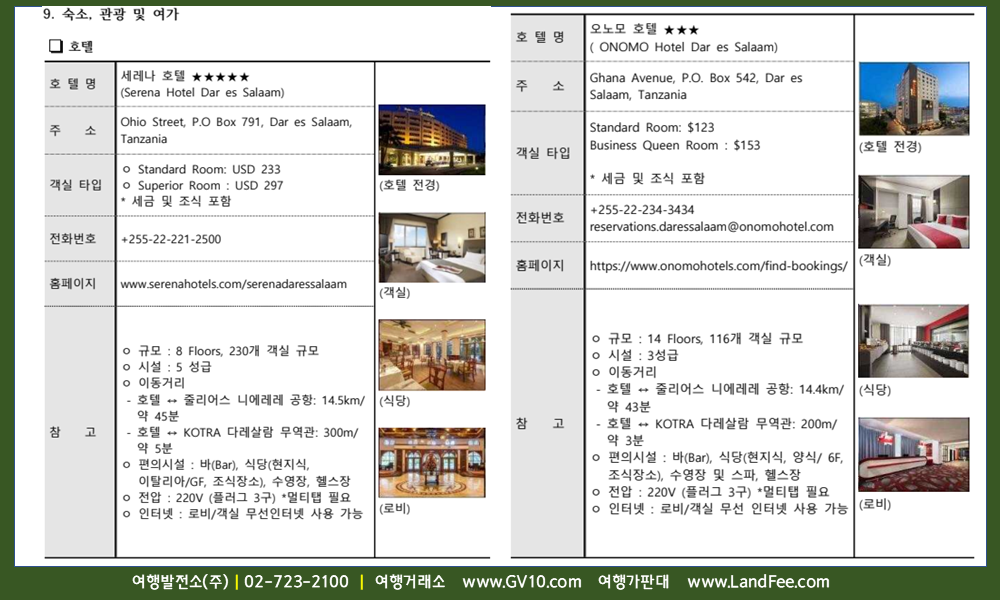This screenshot has width=1000, height=600.
Task: Click the Serena Hotel guest room photo
Action: (432, 247)
